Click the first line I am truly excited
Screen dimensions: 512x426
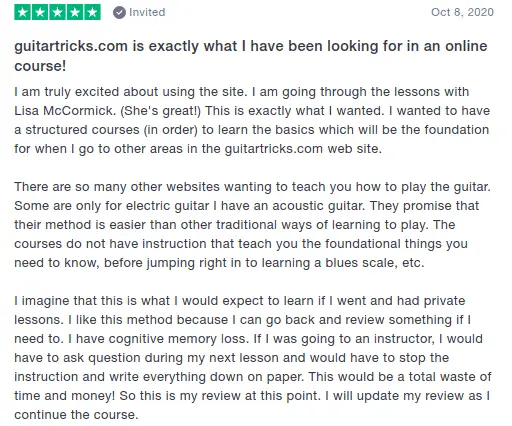(x=242, y=92)
